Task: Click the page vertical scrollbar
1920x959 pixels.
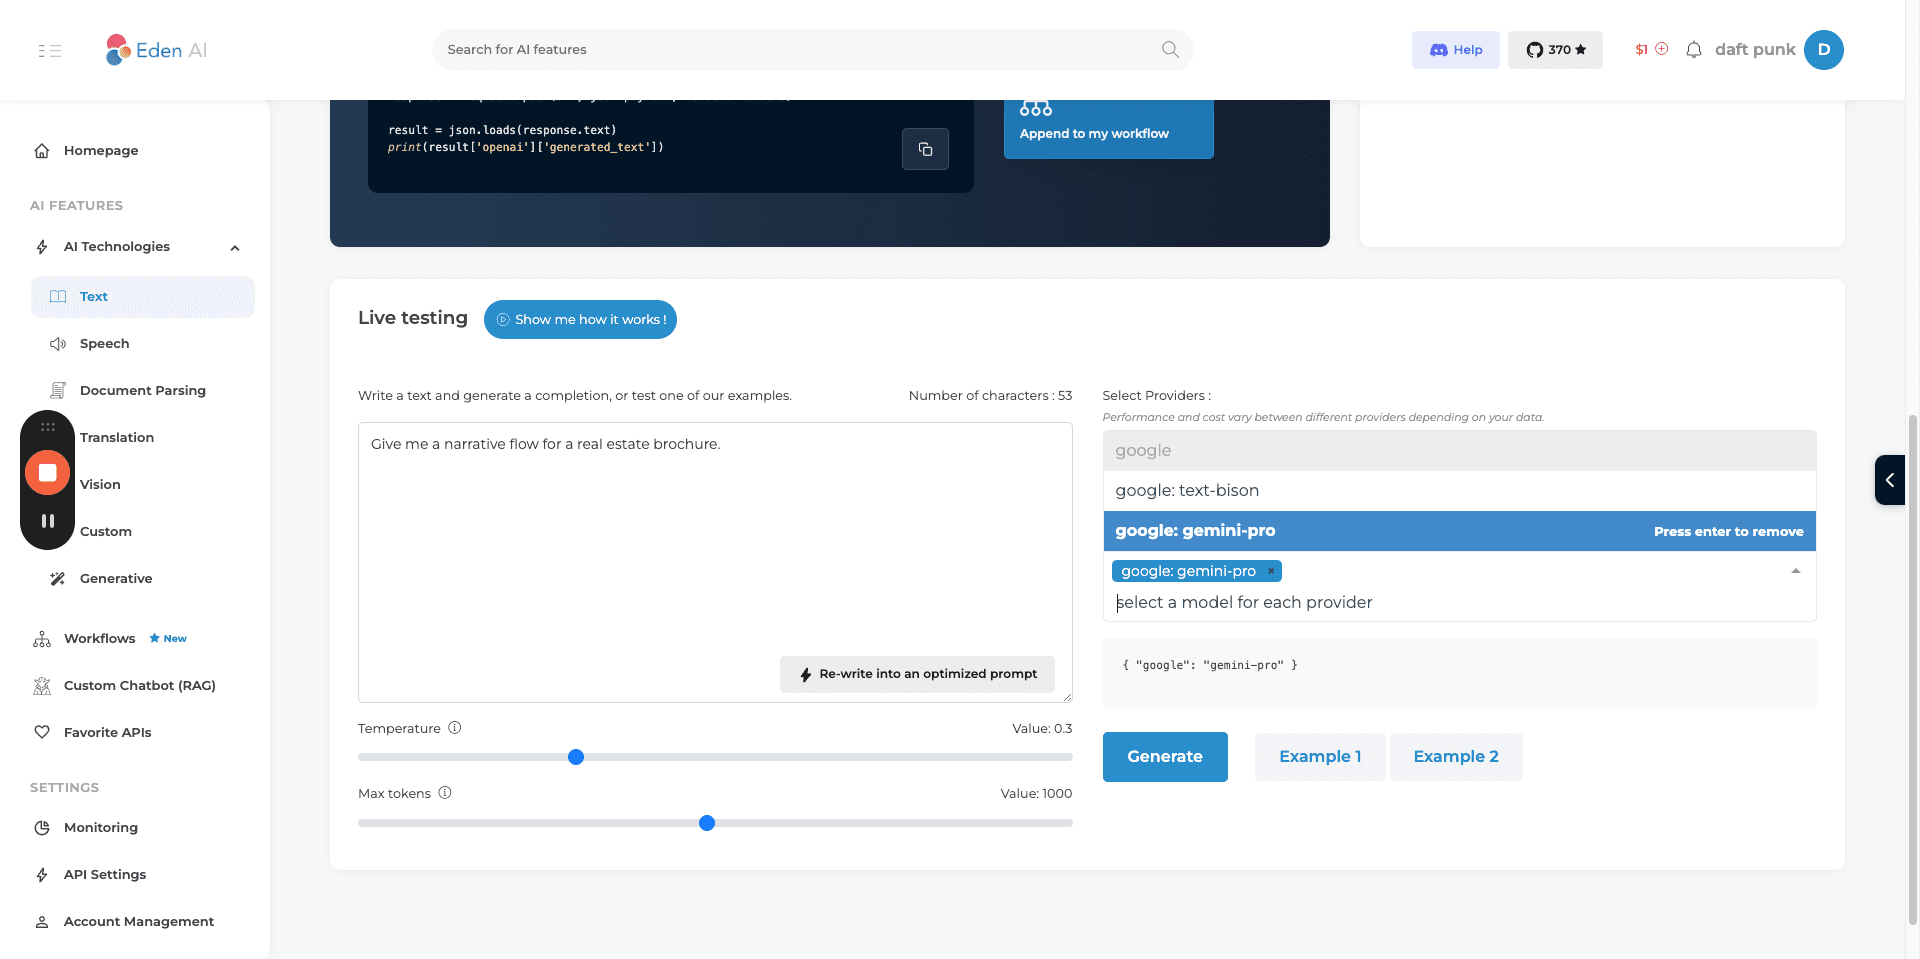Action: click(x=1912, y=670)
